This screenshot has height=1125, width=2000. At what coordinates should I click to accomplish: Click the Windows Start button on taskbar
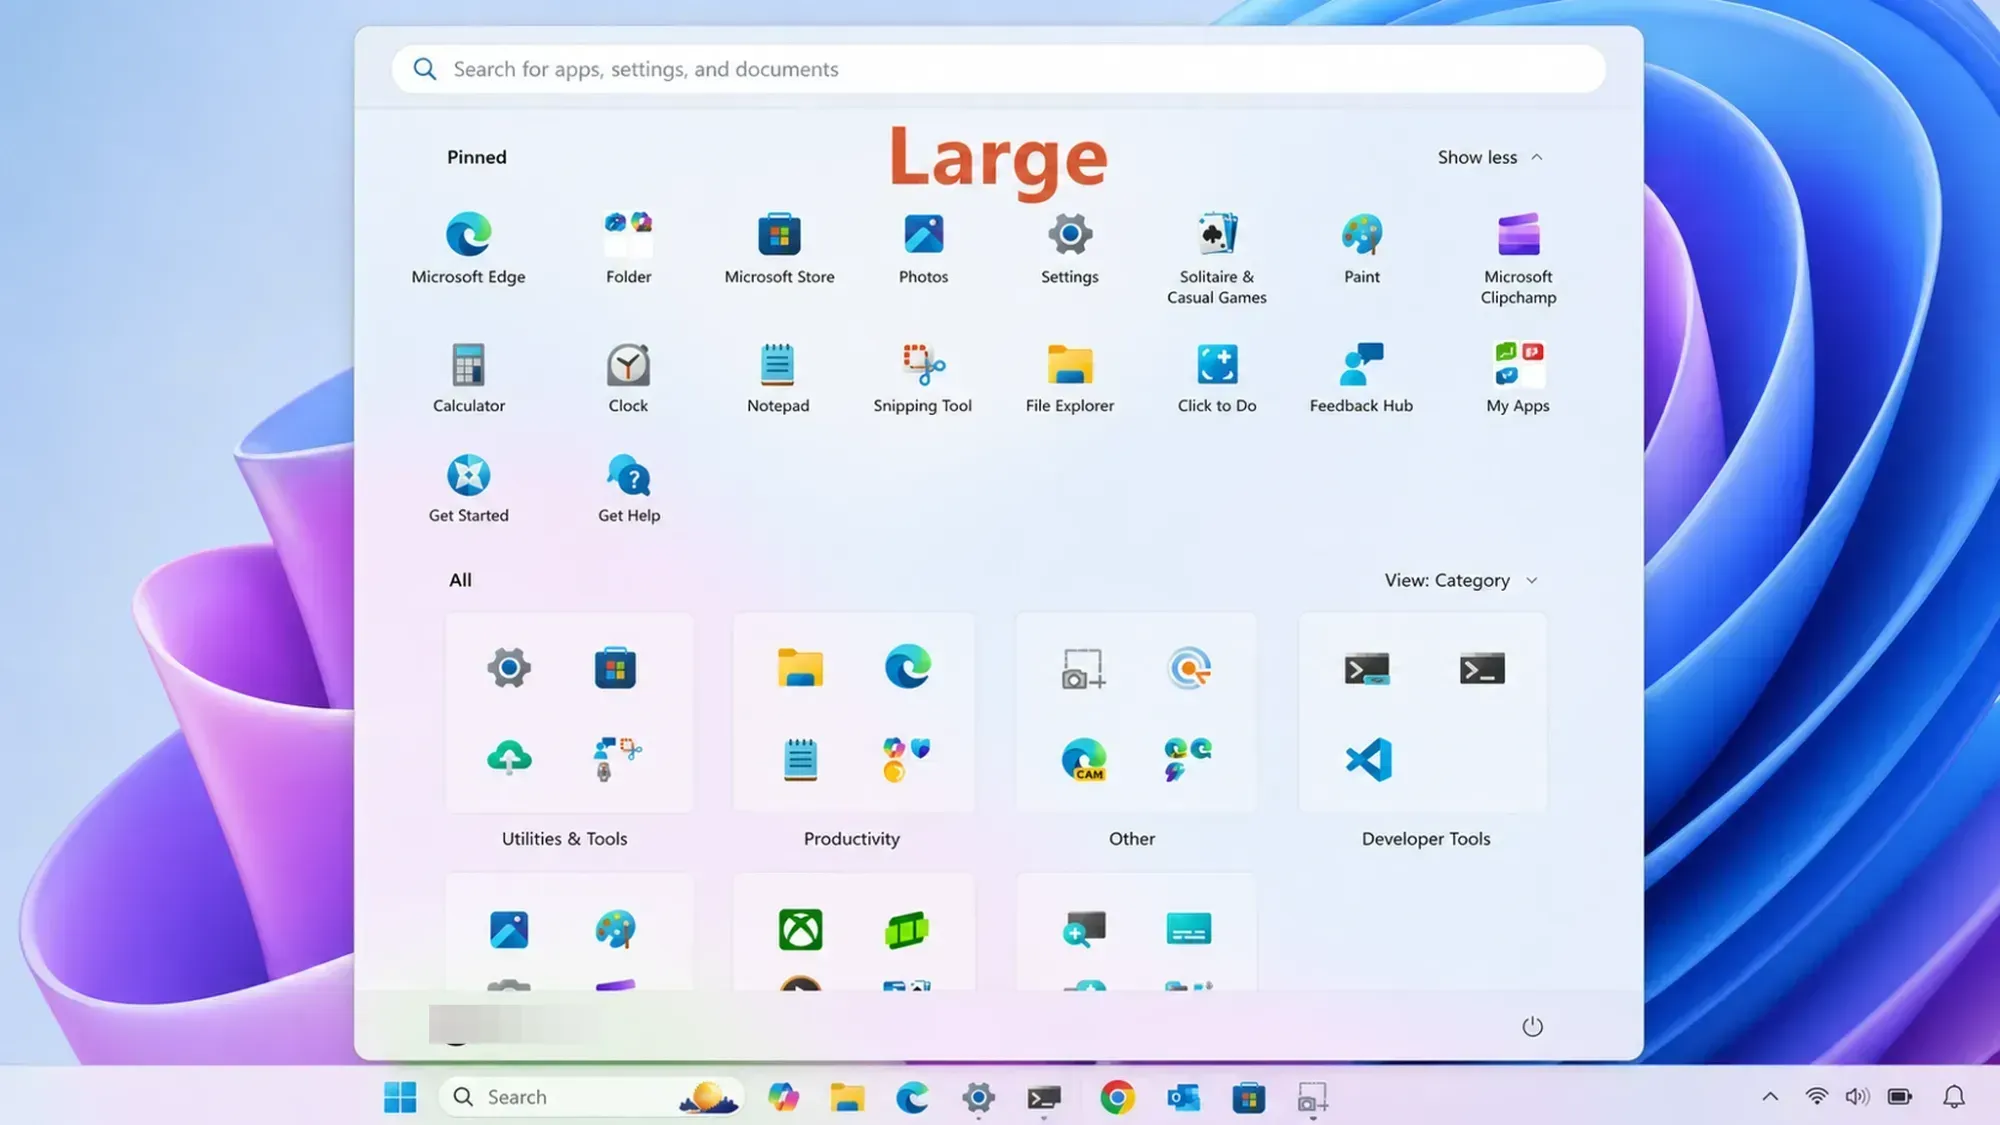pos(400,1097)
